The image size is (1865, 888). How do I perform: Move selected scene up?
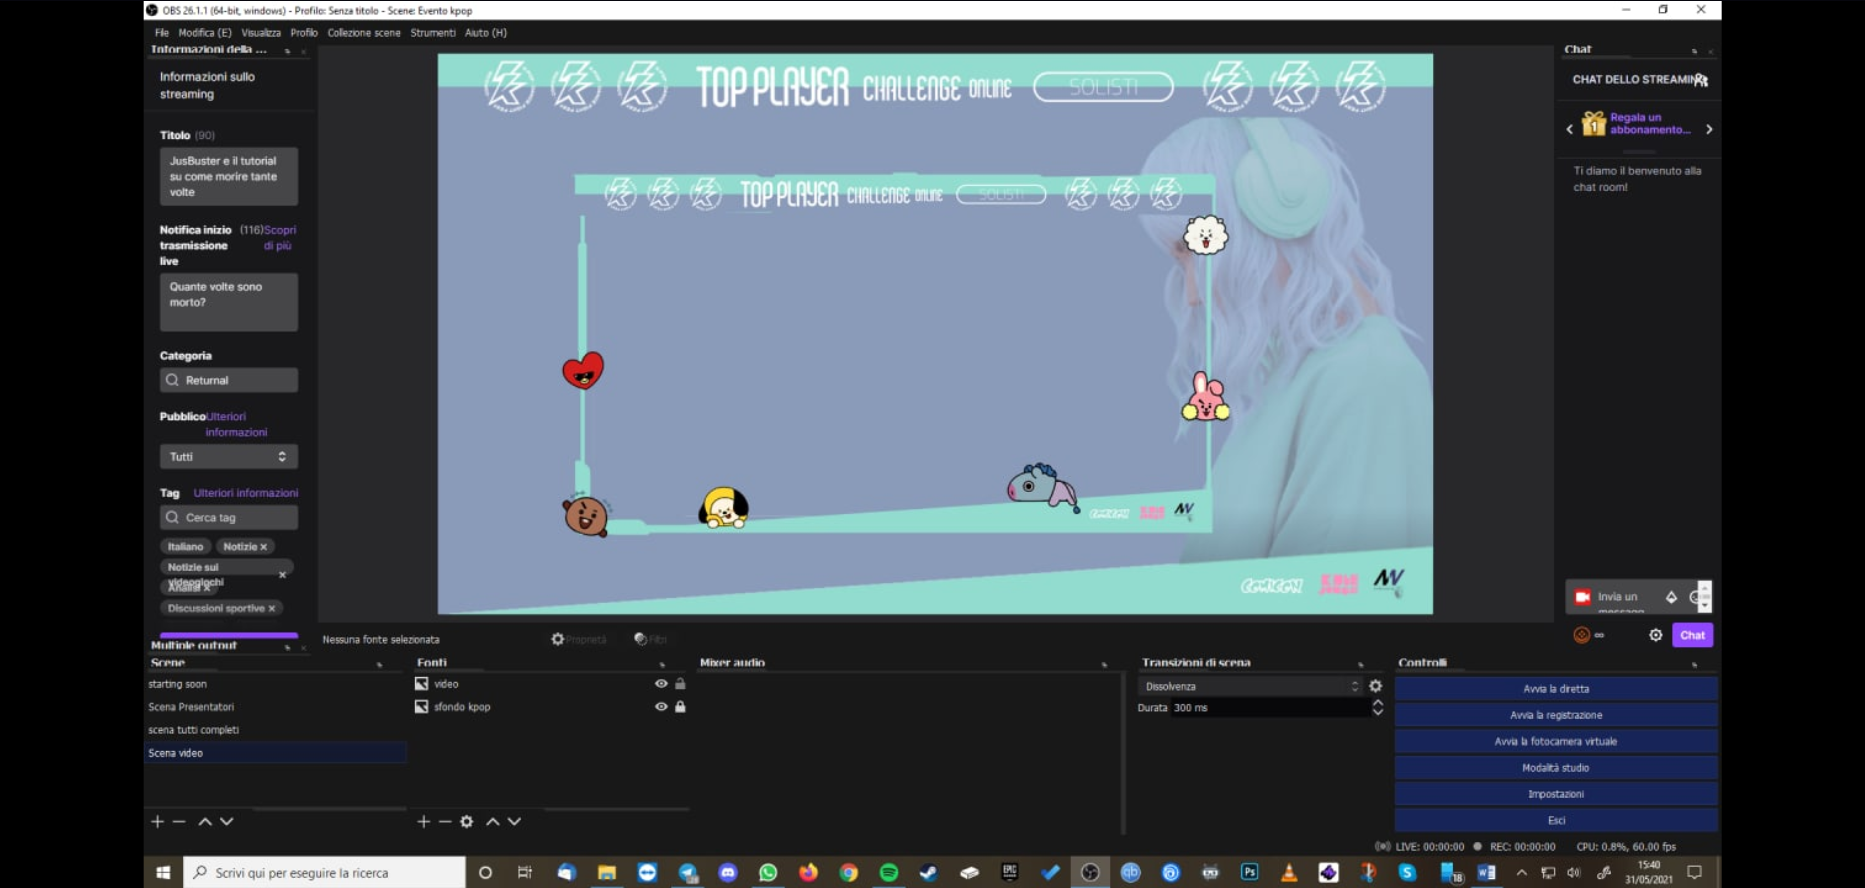(x=205, y=821)
